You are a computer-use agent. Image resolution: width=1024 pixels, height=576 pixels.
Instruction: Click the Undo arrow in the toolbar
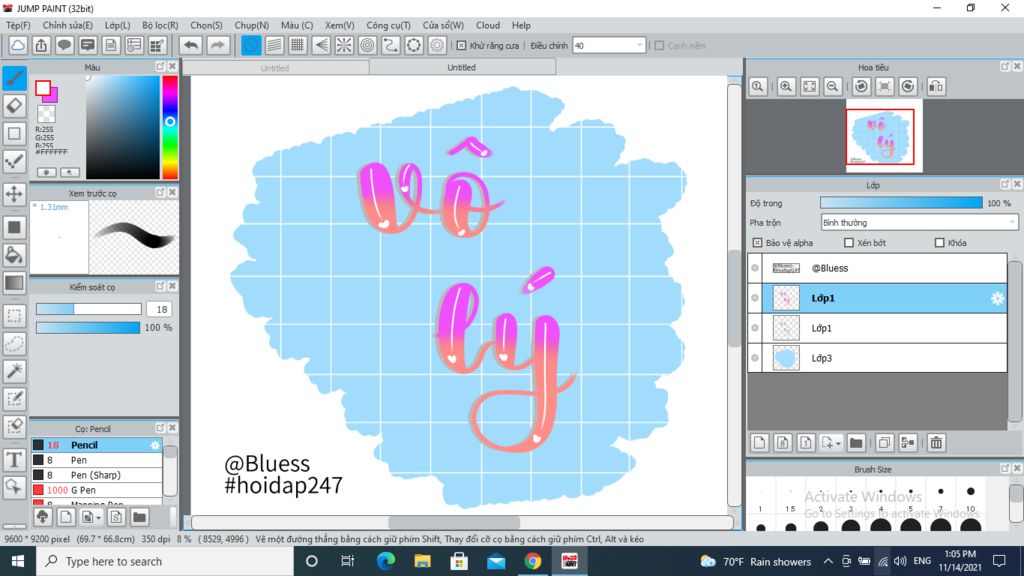click(x=191, y=45)
